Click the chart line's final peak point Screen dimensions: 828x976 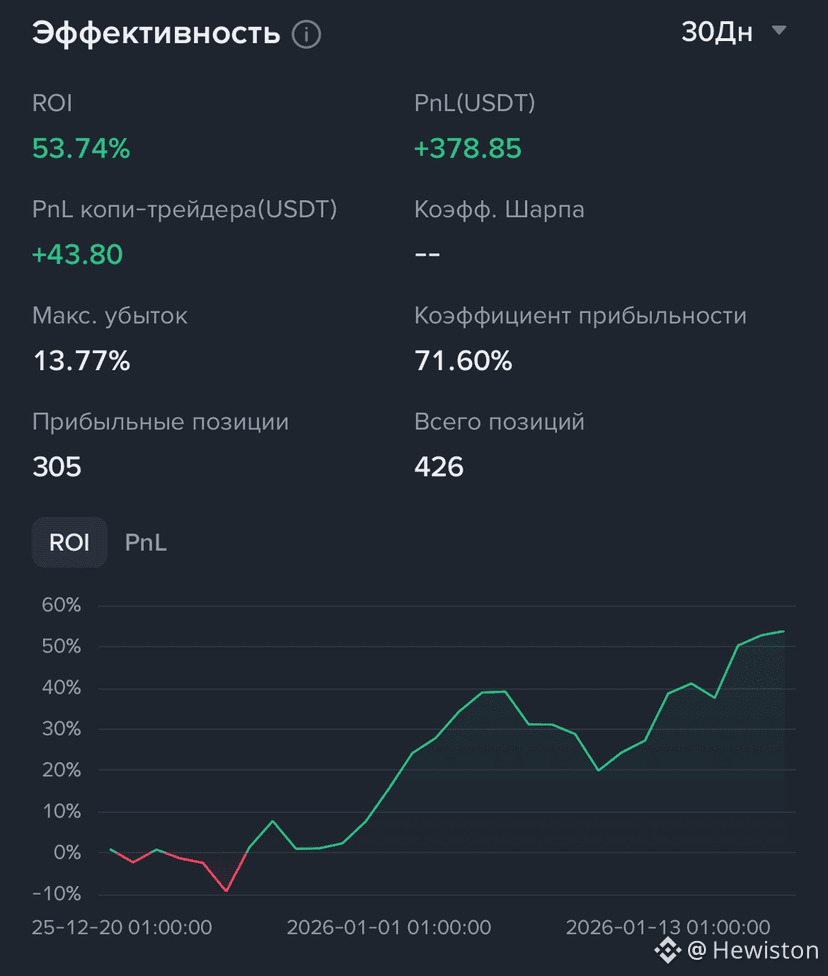[783, 631]
